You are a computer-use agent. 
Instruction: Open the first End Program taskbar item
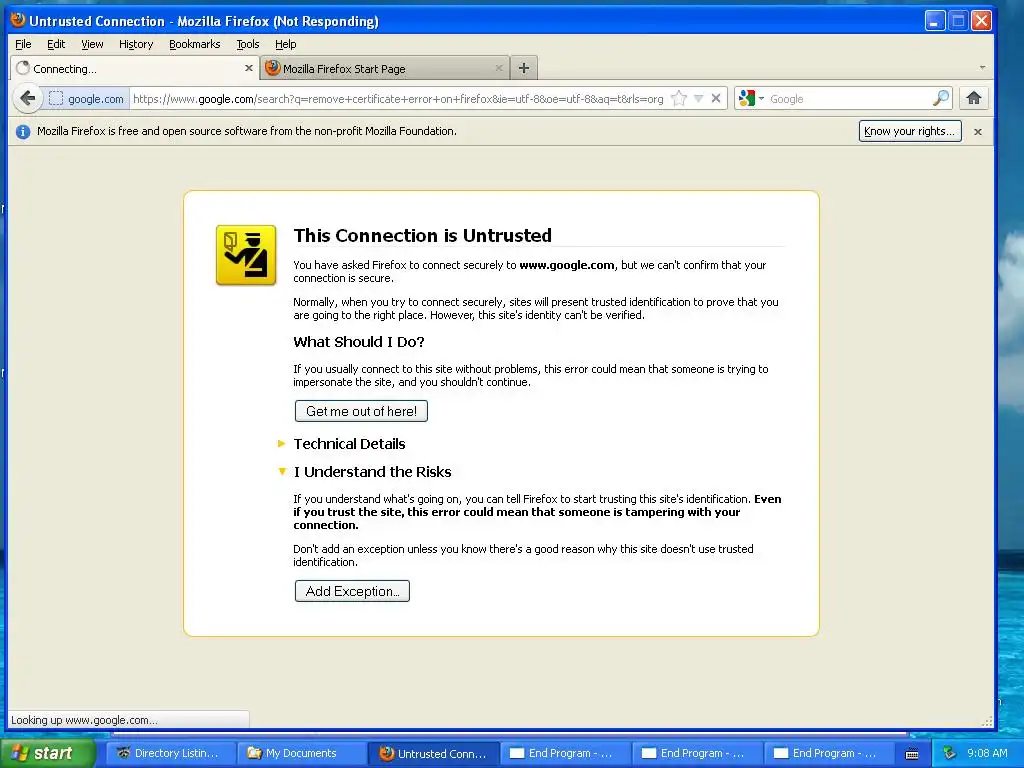tap(565, 753)
